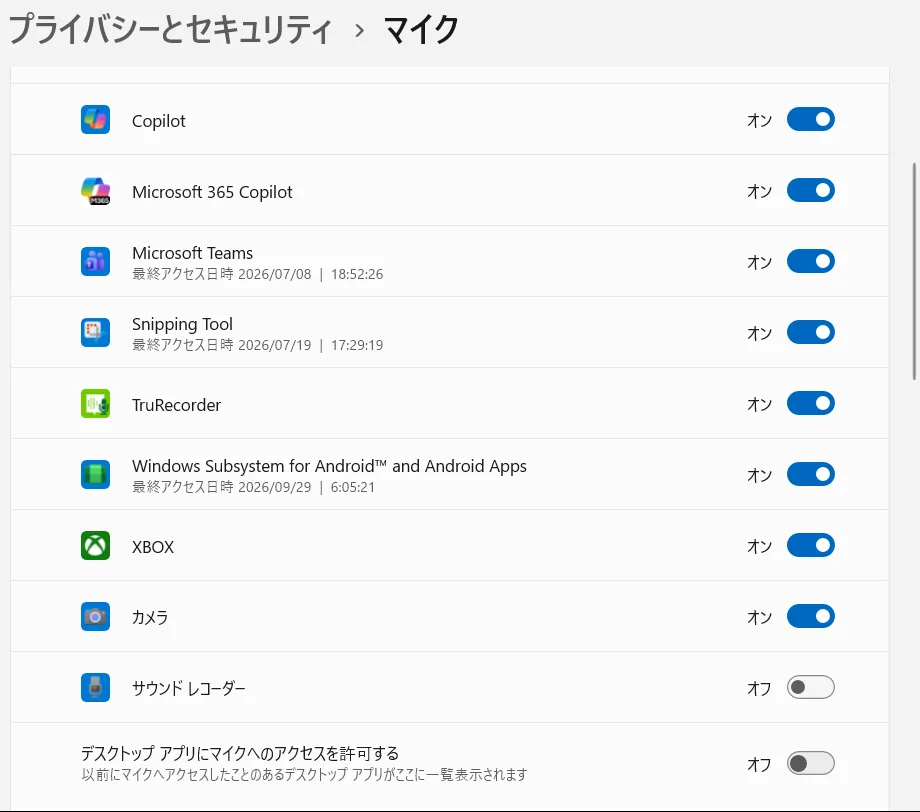Toggle Windows Subsystem for Android microphone
This screenshot has height=812, width=920.
tap(810, 474)
